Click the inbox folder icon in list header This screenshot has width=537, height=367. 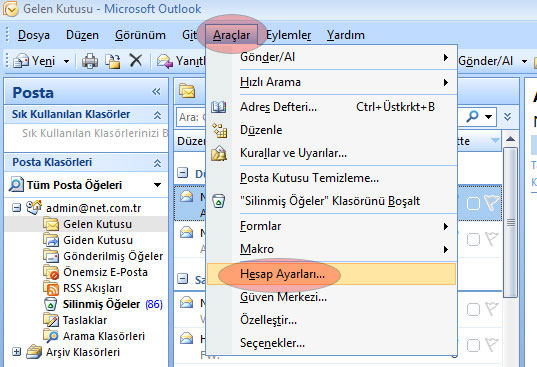click(x=187, y=91)
